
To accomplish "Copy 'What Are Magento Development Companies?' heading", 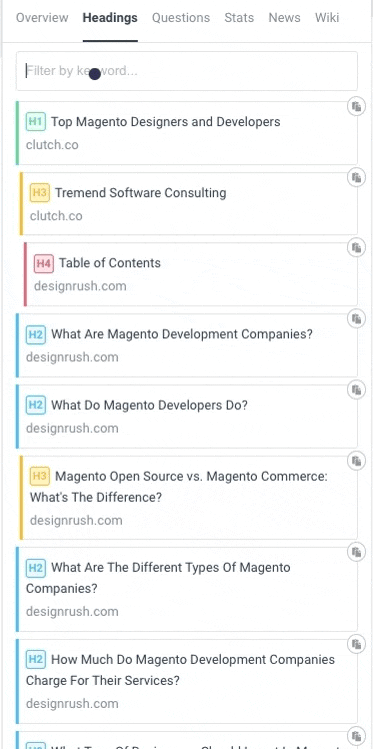I will pos(356,319).
